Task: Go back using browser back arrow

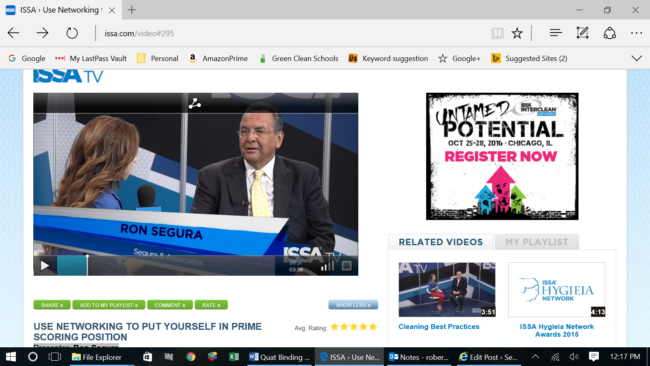Action: (x=14, y=33)
